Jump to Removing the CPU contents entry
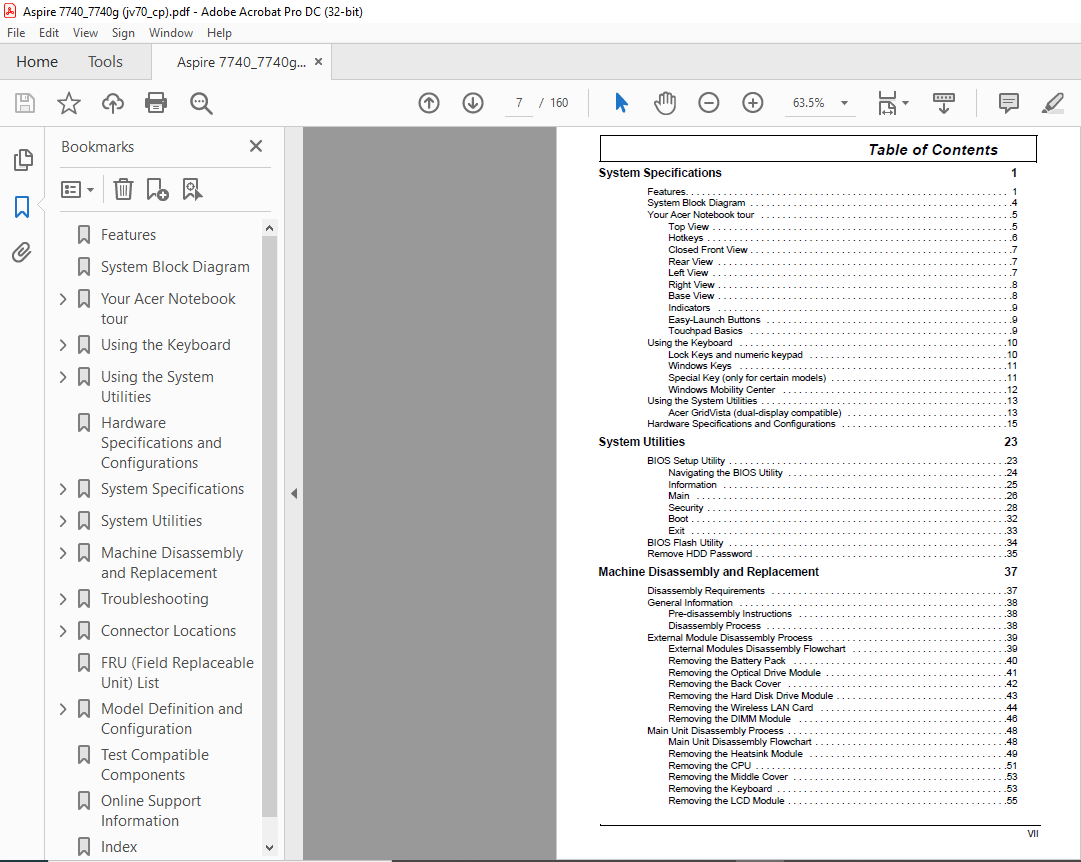 click(x=842, y=765)
